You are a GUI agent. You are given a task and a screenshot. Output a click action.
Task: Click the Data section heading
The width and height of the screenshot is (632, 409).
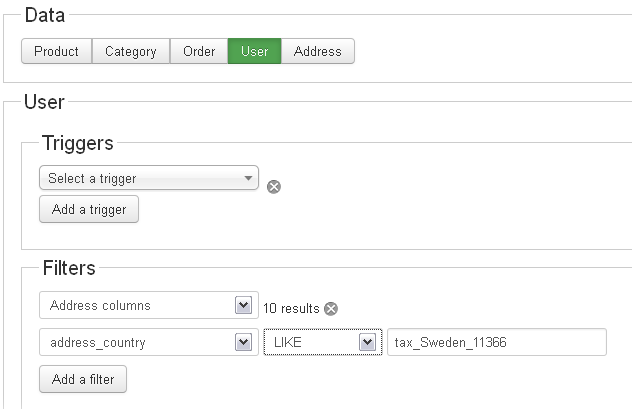pos(44,15)
